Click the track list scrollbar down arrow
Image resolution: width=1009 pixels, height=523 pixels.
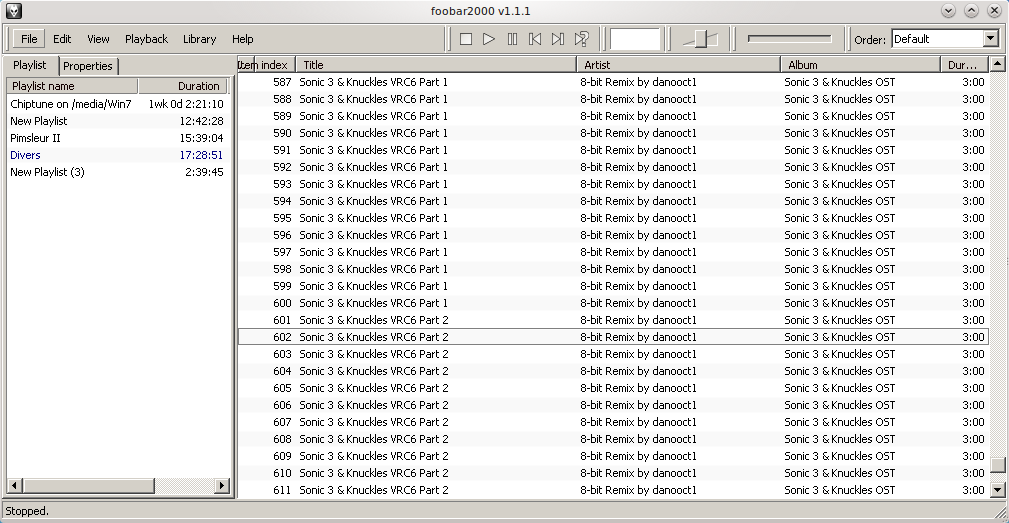pyautogui.click(x=997, y=490)
